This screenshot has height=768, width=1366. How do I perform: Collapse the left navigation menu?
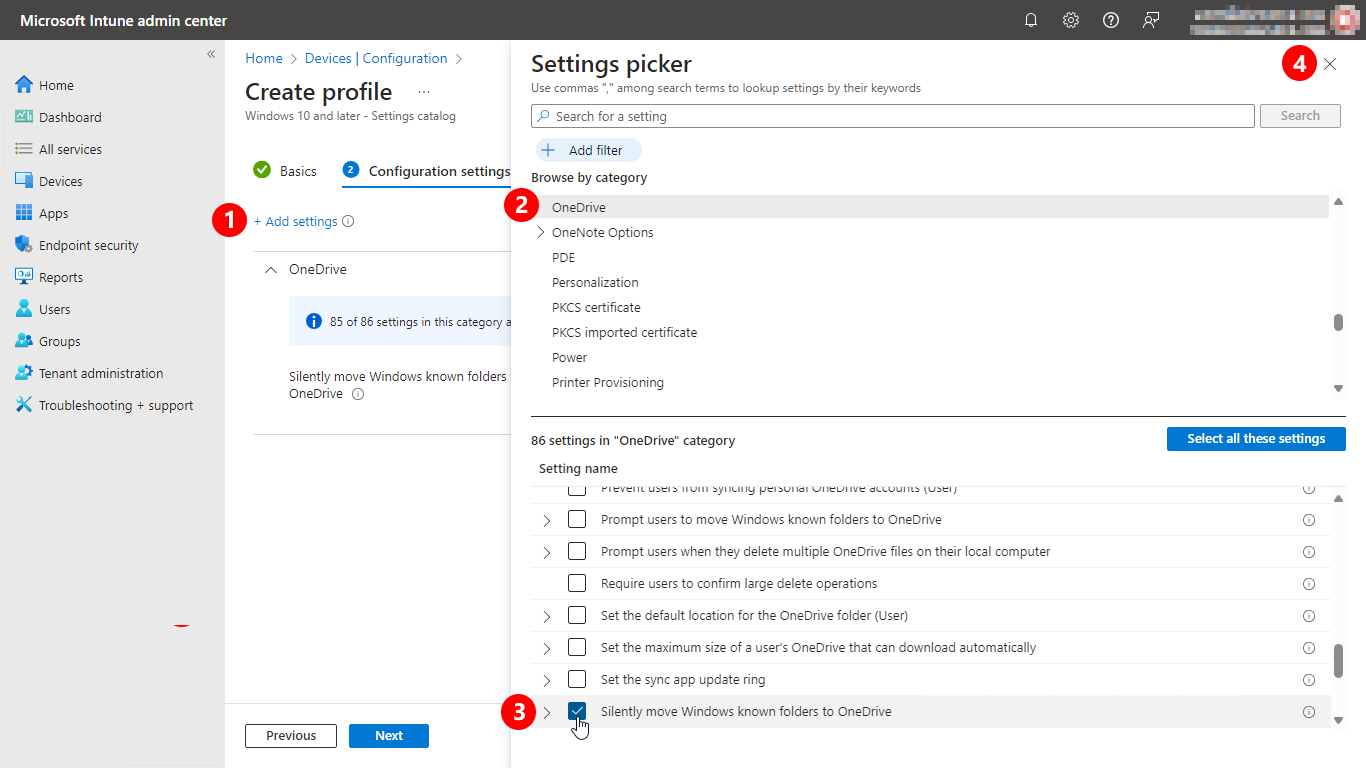tap(211, 54)
